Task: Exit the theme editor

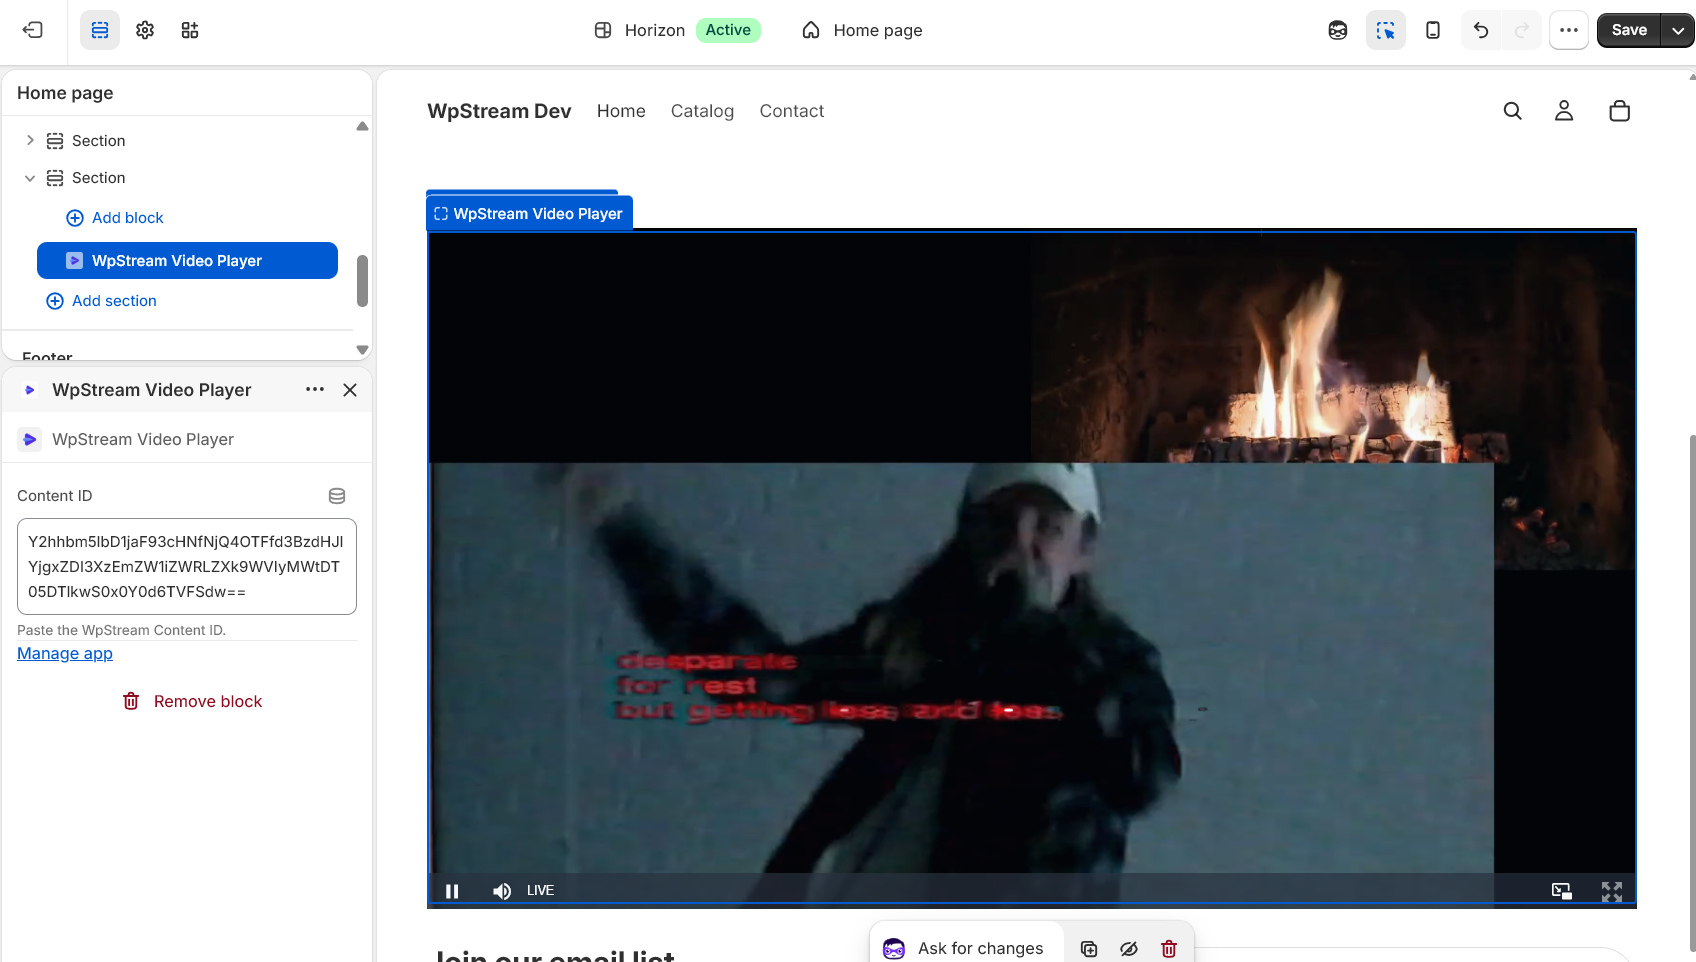Action: coord(33,30)
